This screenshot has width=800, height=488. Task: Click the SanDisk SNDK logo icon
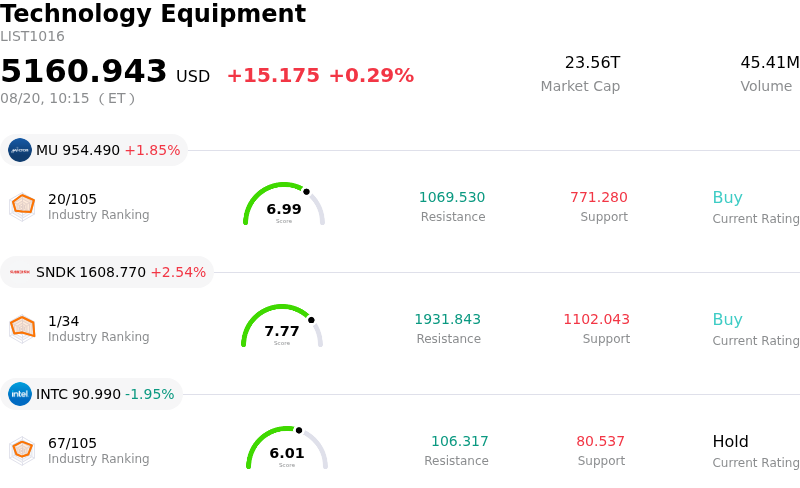pos(20,272)
